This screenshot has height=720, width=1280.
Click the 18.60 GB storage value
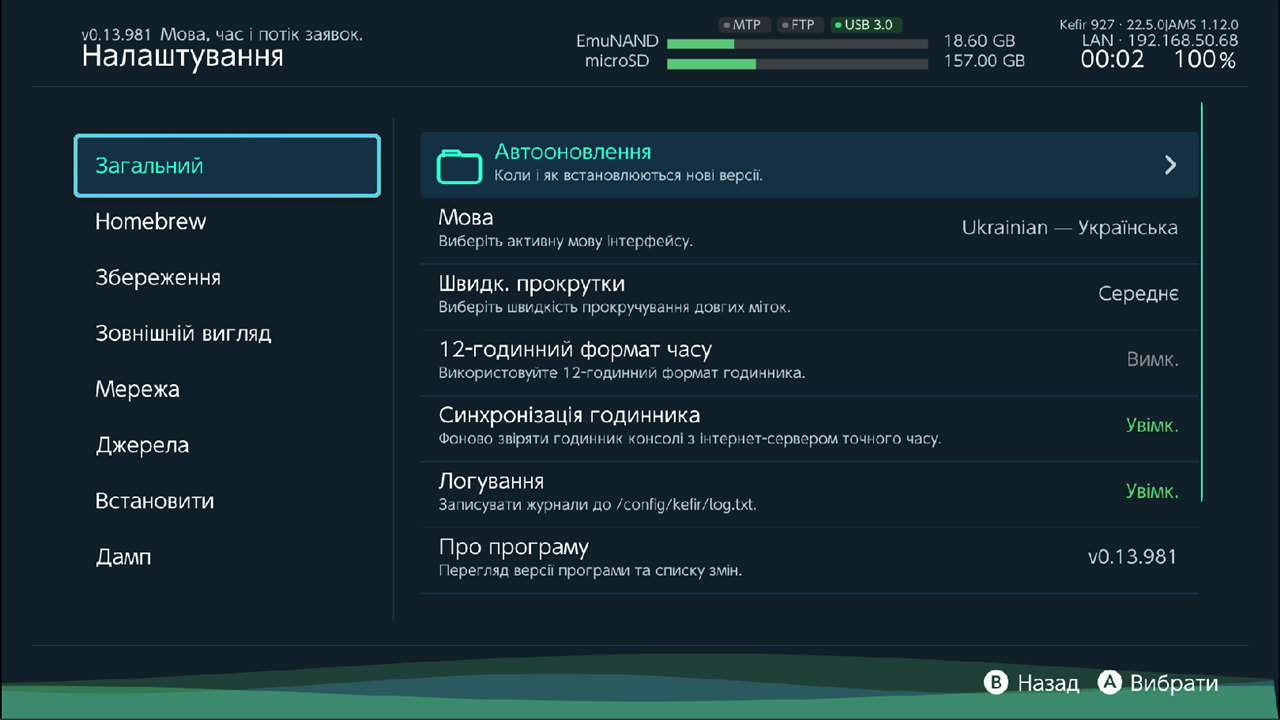coord(978,42)
